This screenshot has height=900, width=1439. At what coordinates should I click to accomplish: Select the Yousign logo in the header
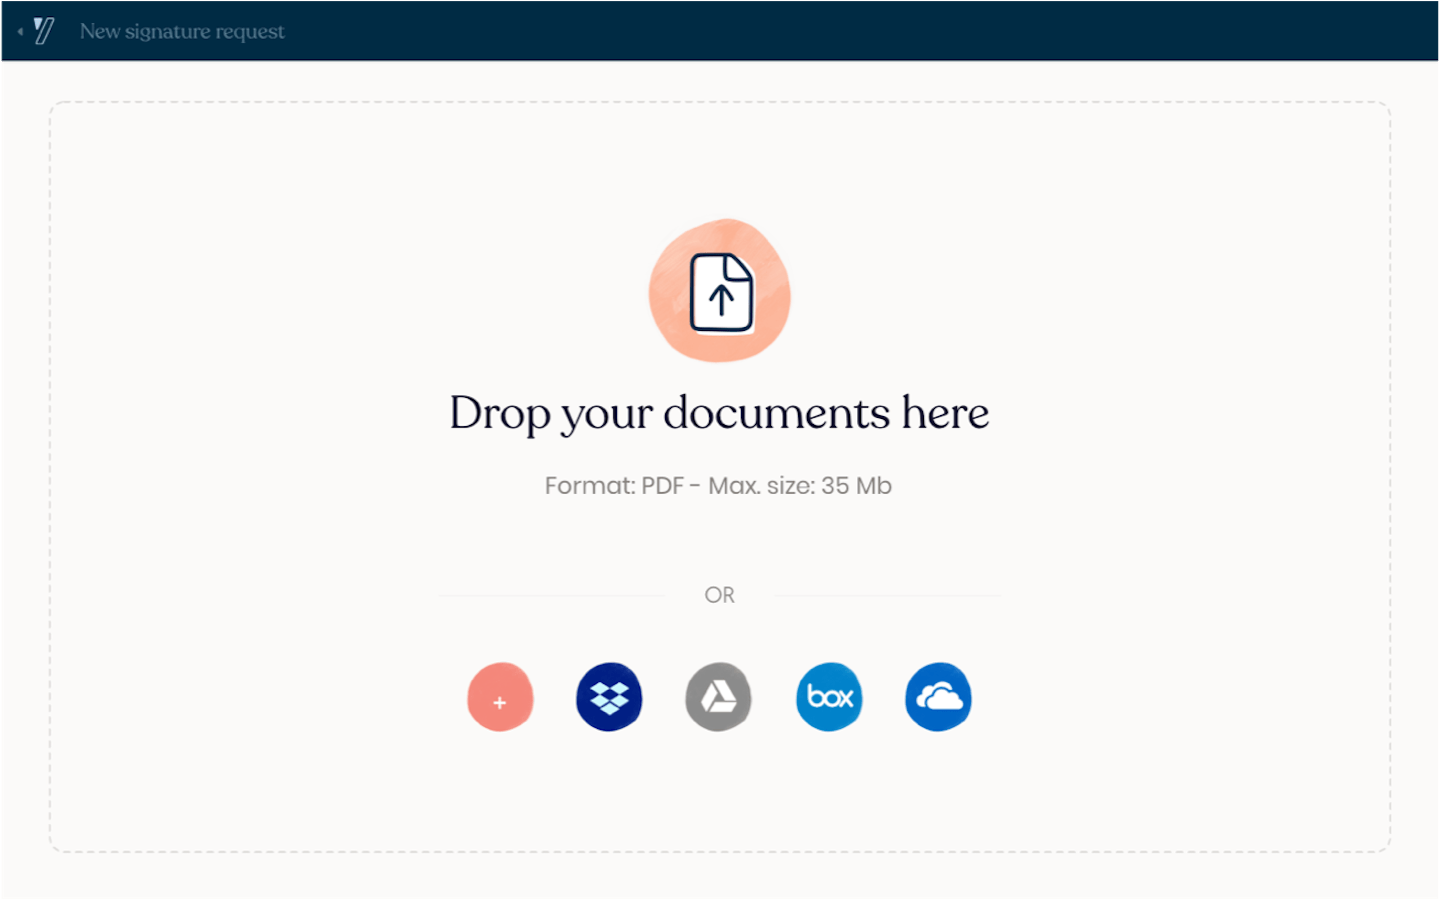pos(42,30)
